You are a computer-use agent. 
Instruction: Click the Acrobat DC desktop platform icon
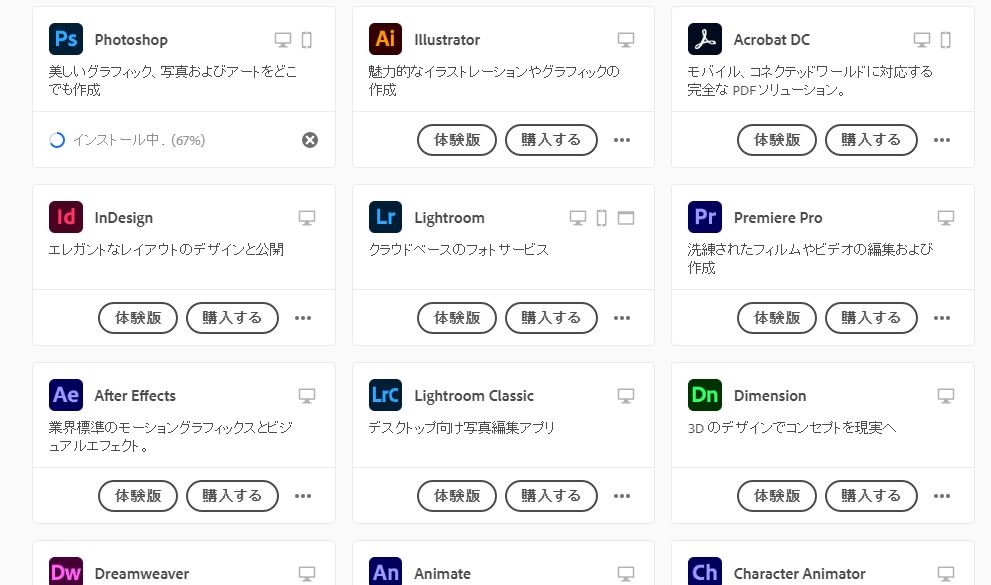point(922,40)
